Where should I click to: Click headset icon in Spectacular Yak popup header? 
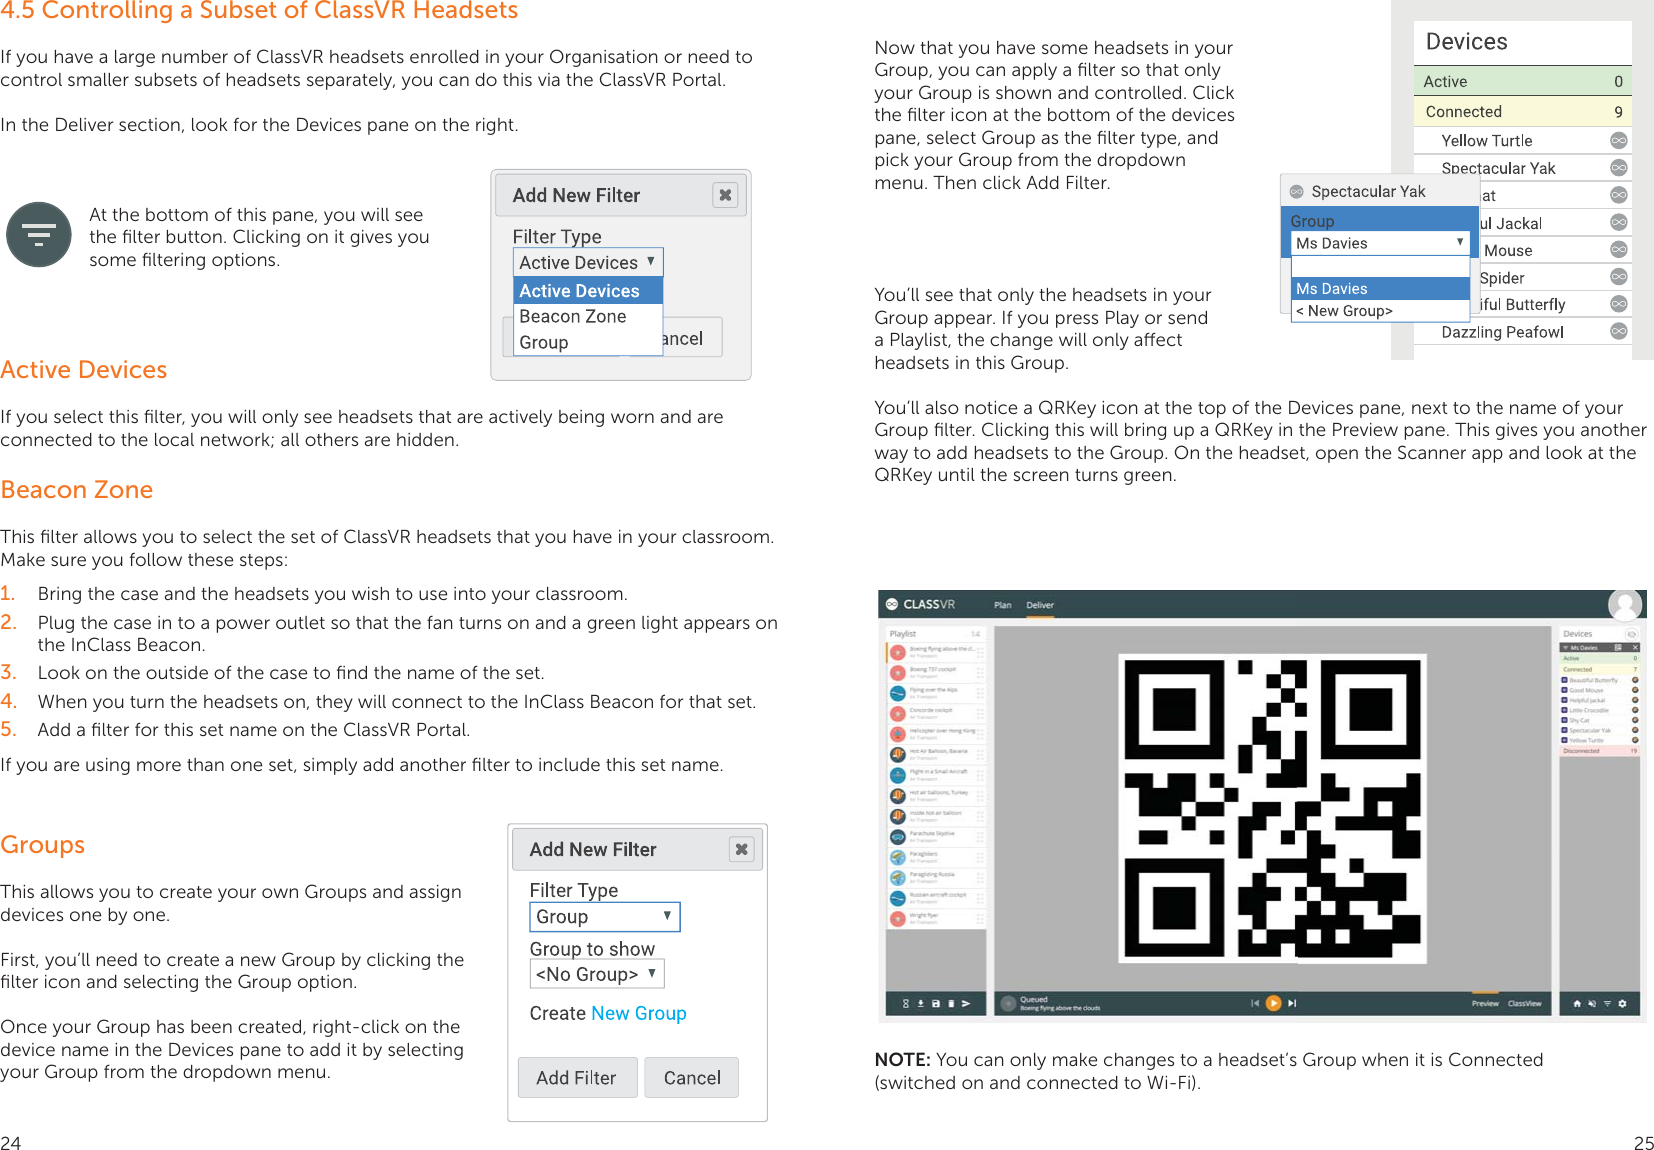[x=1296, y=192]
